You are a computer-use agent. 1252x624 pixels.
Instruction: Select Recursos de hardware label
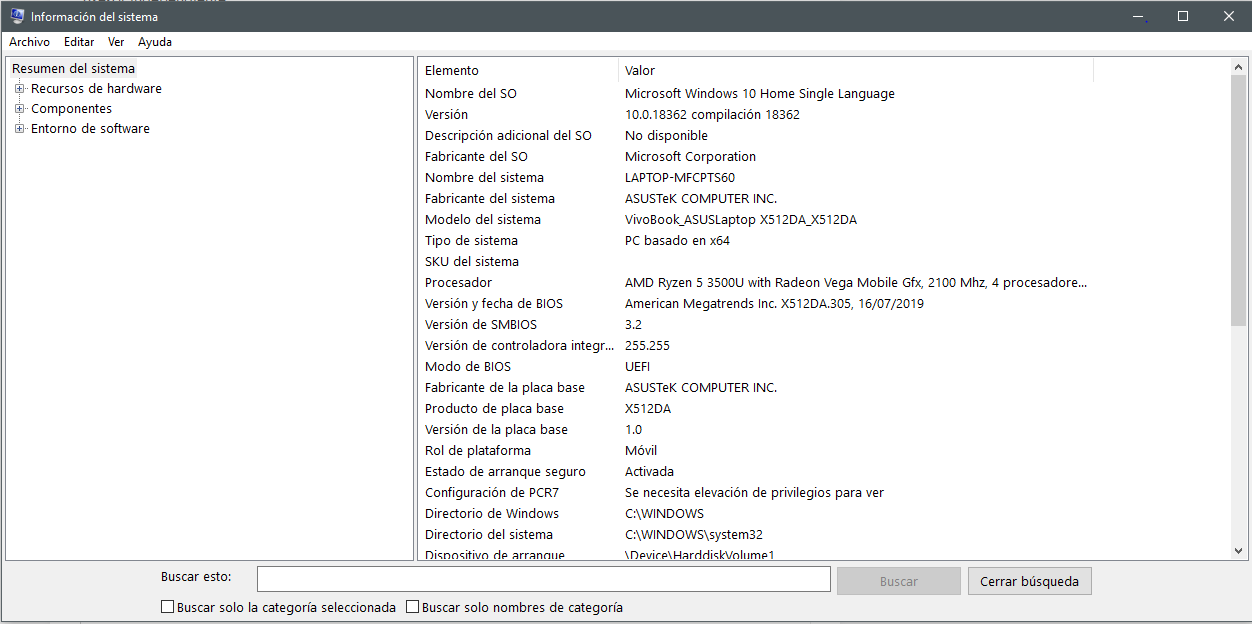coord(96,89)
